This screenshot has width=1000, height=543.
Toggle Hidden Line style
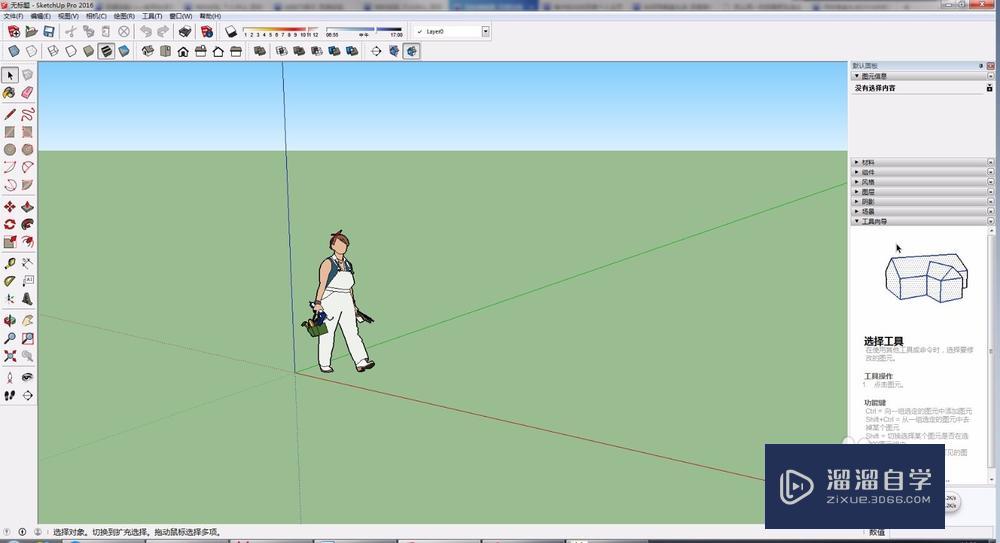tap(71, 51)
